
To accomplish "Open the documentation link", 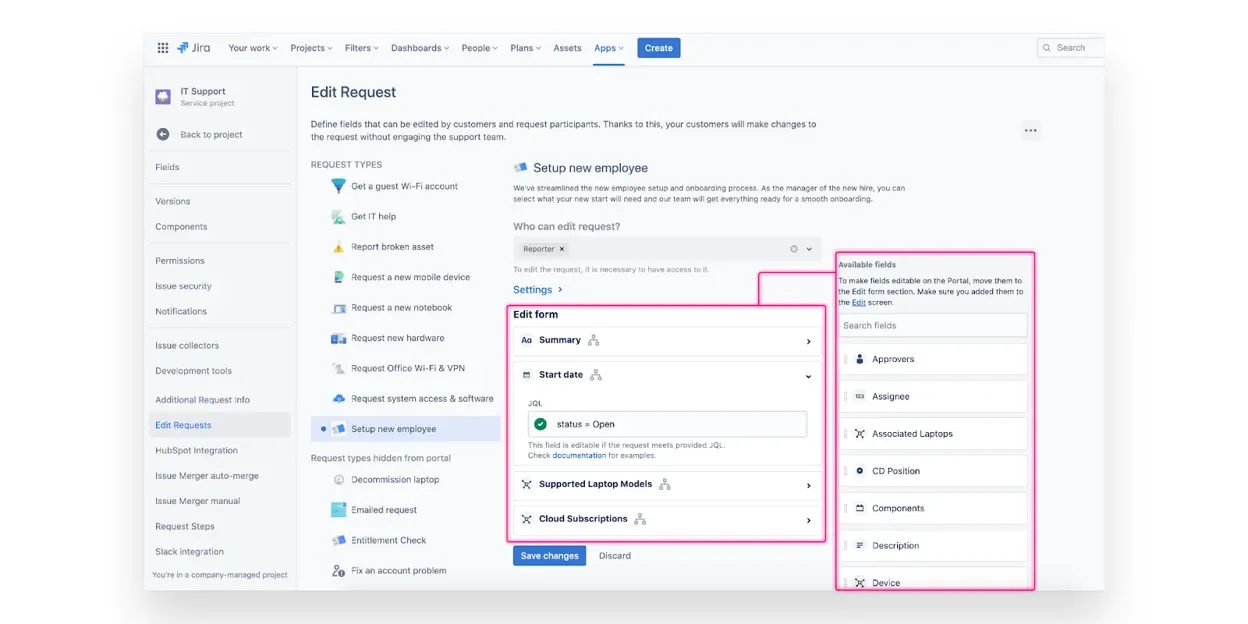I will coord(579,455).
